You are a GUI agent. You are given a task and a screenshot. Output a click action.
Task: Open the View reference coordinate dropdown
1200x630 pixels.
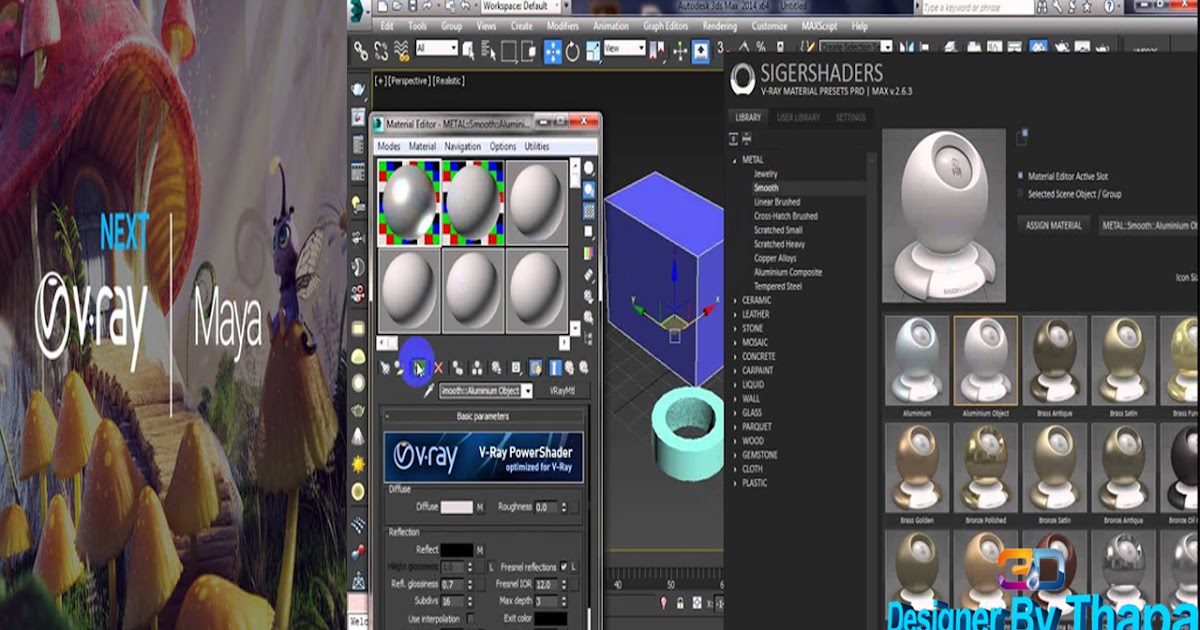pos(624,47)
